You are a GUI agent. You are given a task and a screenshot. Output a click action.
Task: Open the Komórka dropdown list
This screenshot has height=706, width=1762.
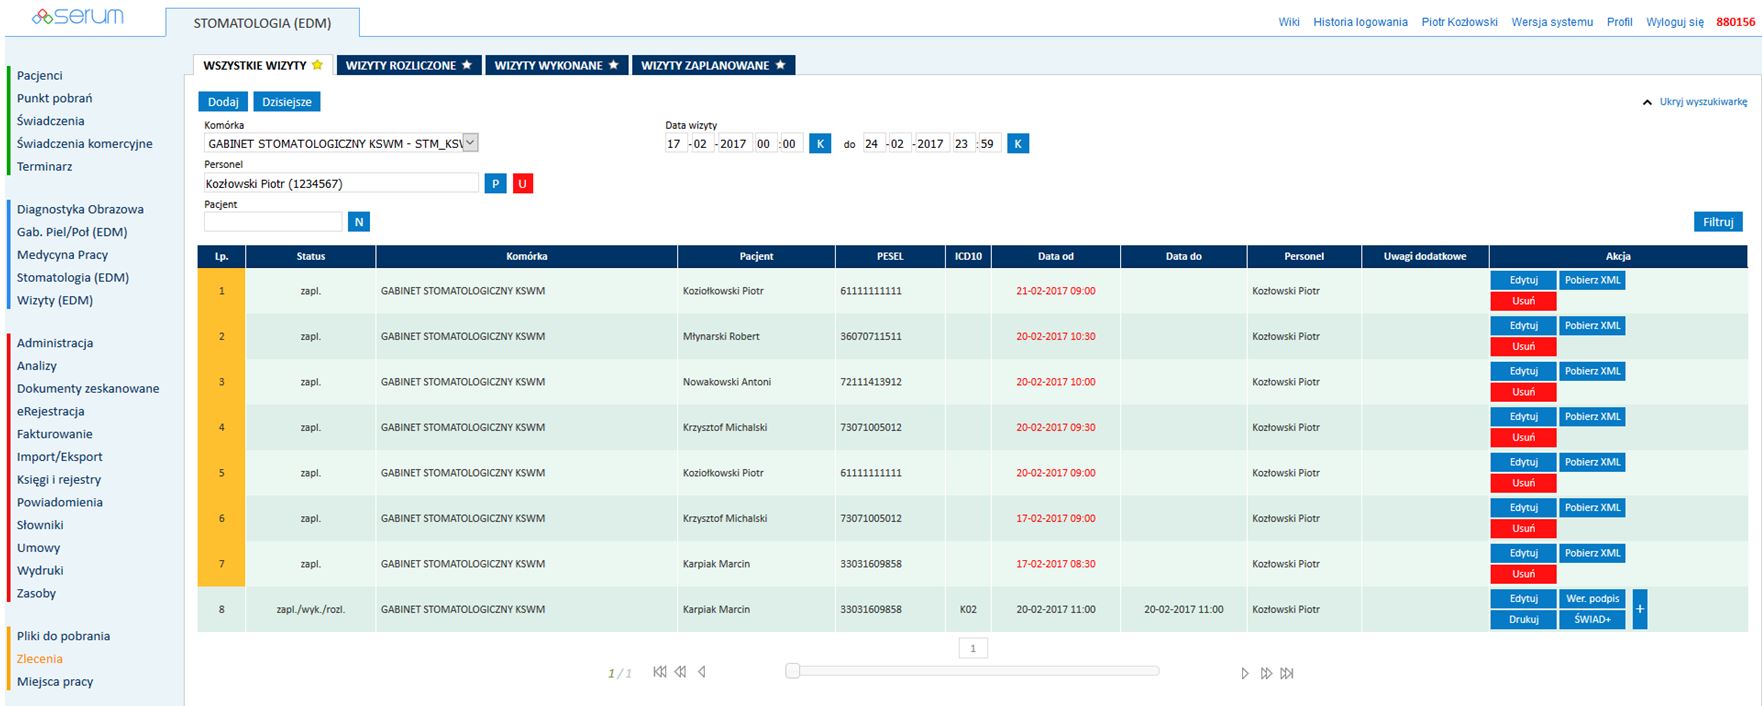(470, 143)
